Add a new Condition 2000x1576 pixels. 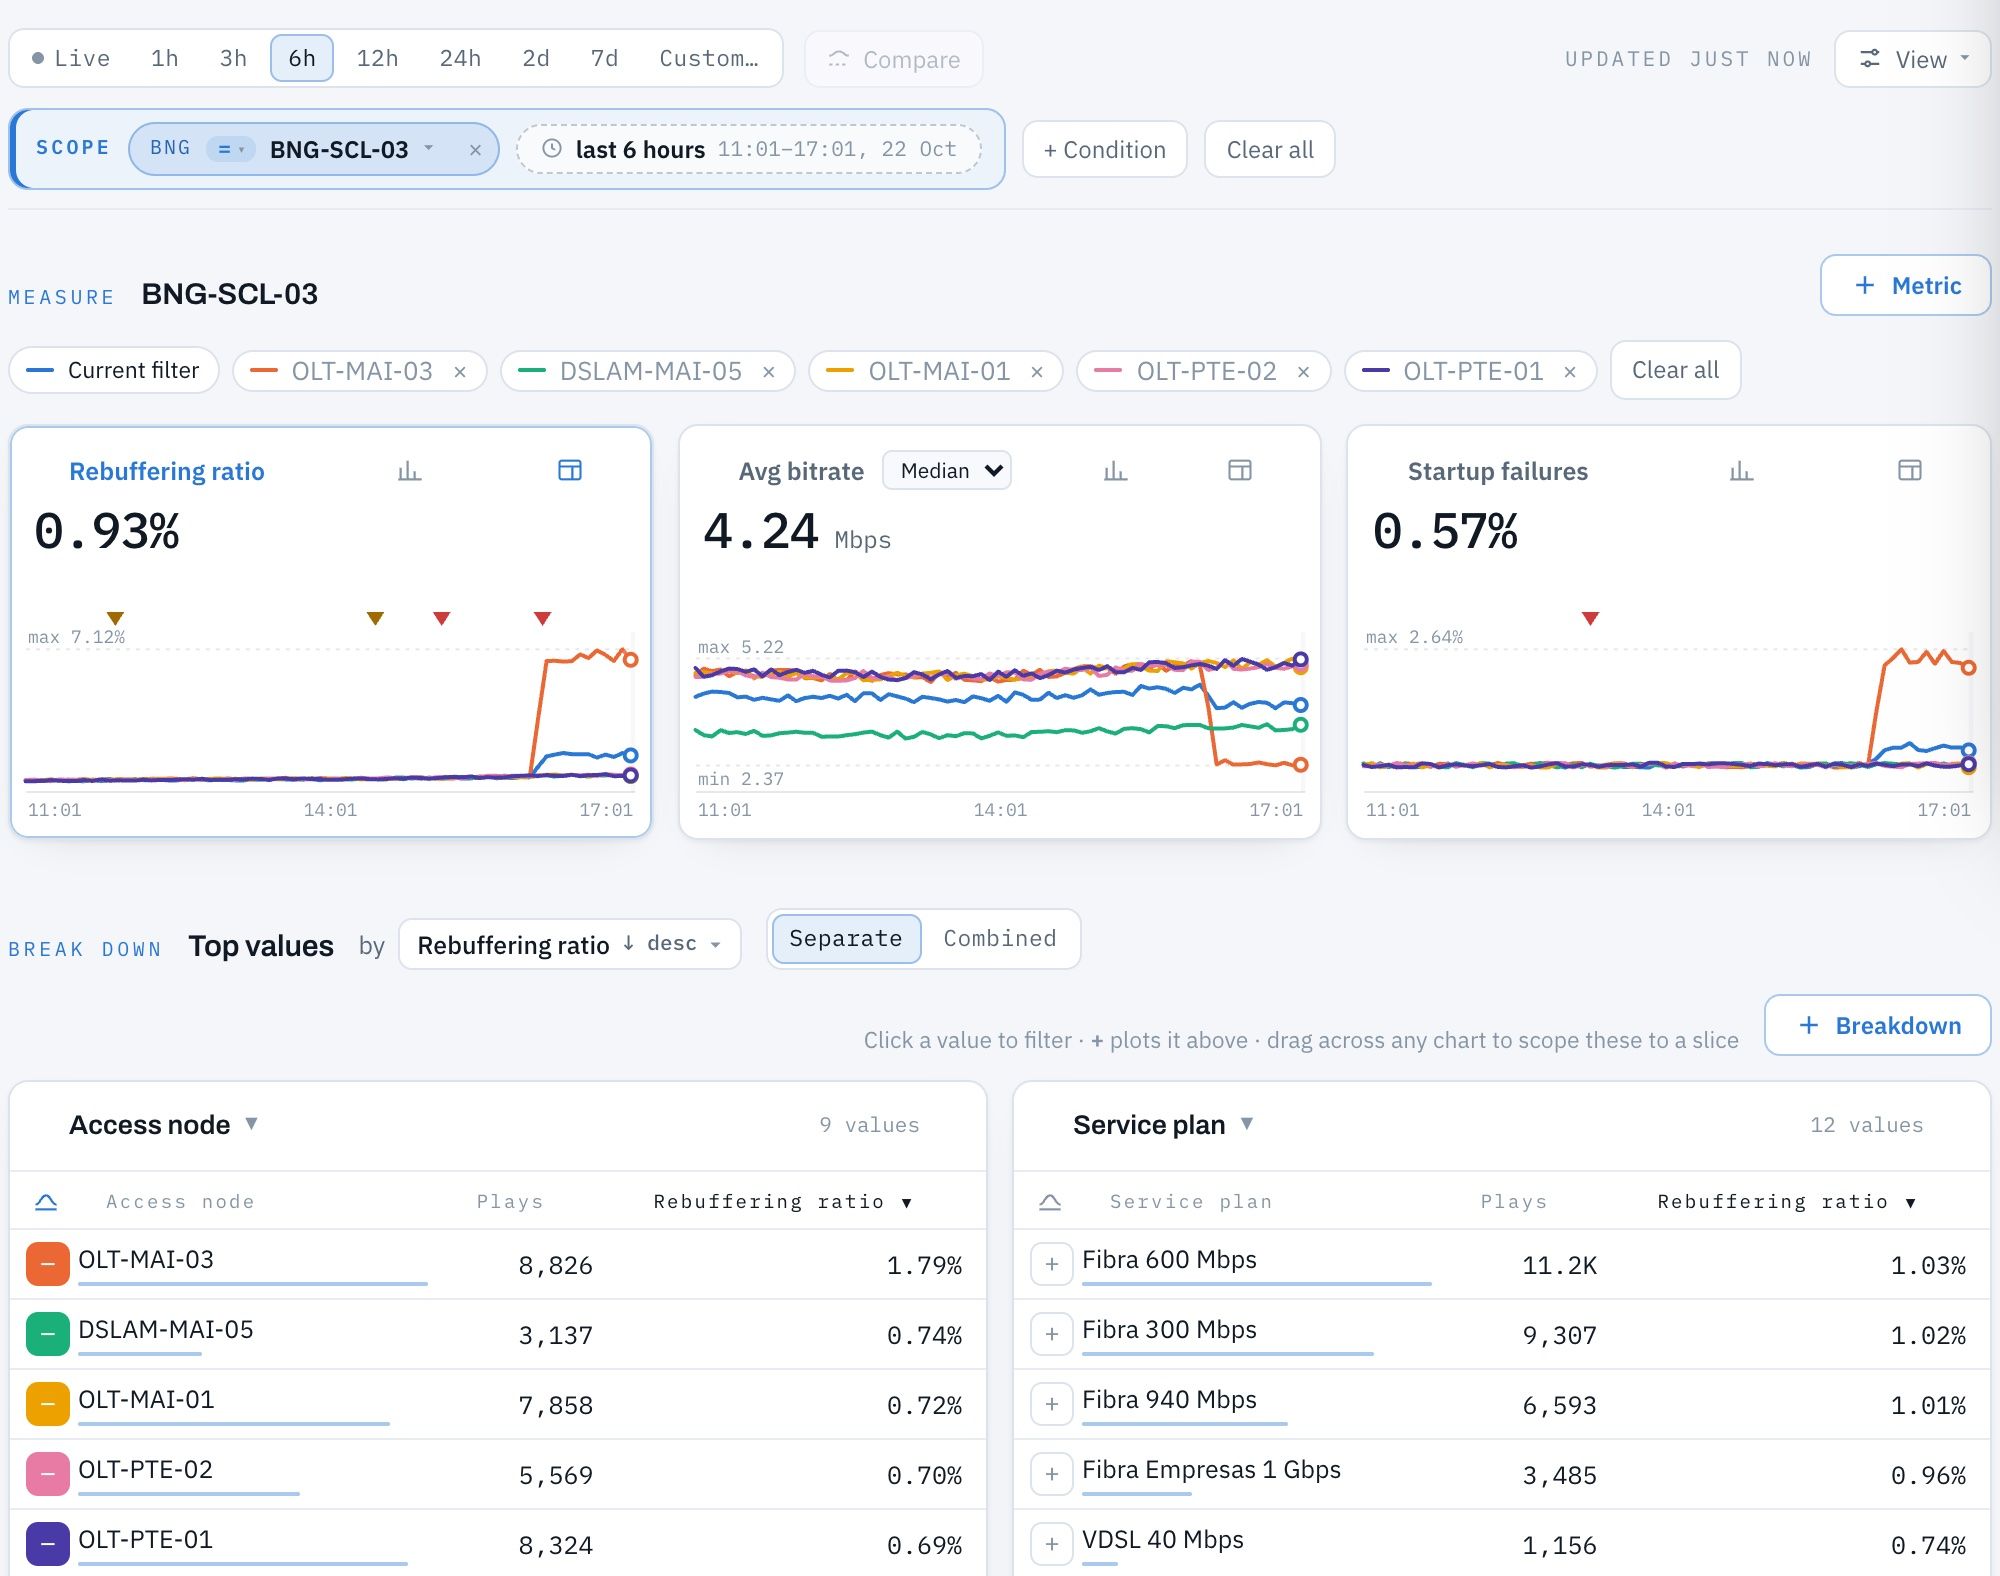coord(1104,150)
